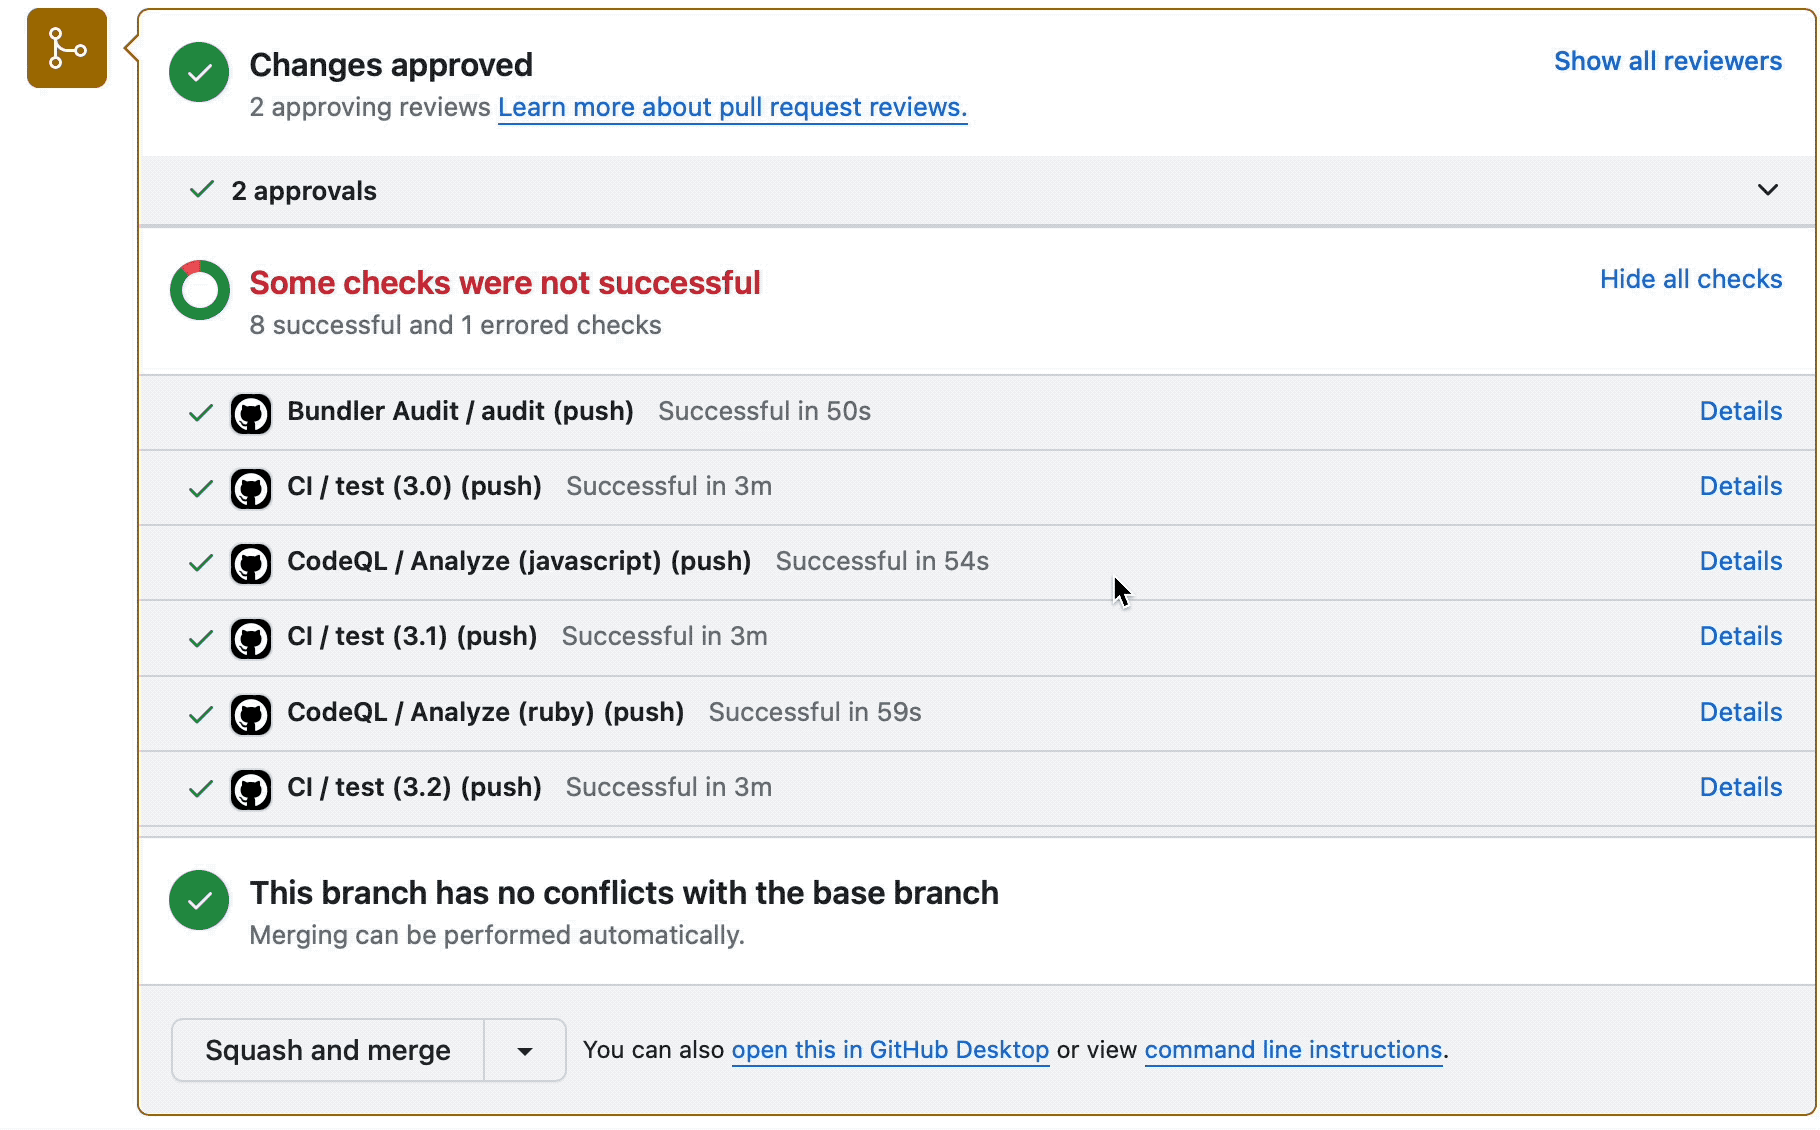The image size is (1820, 1130).
Task: Click the CI test (3.2) GitHub avatar
Action: (x=251, y=789)
